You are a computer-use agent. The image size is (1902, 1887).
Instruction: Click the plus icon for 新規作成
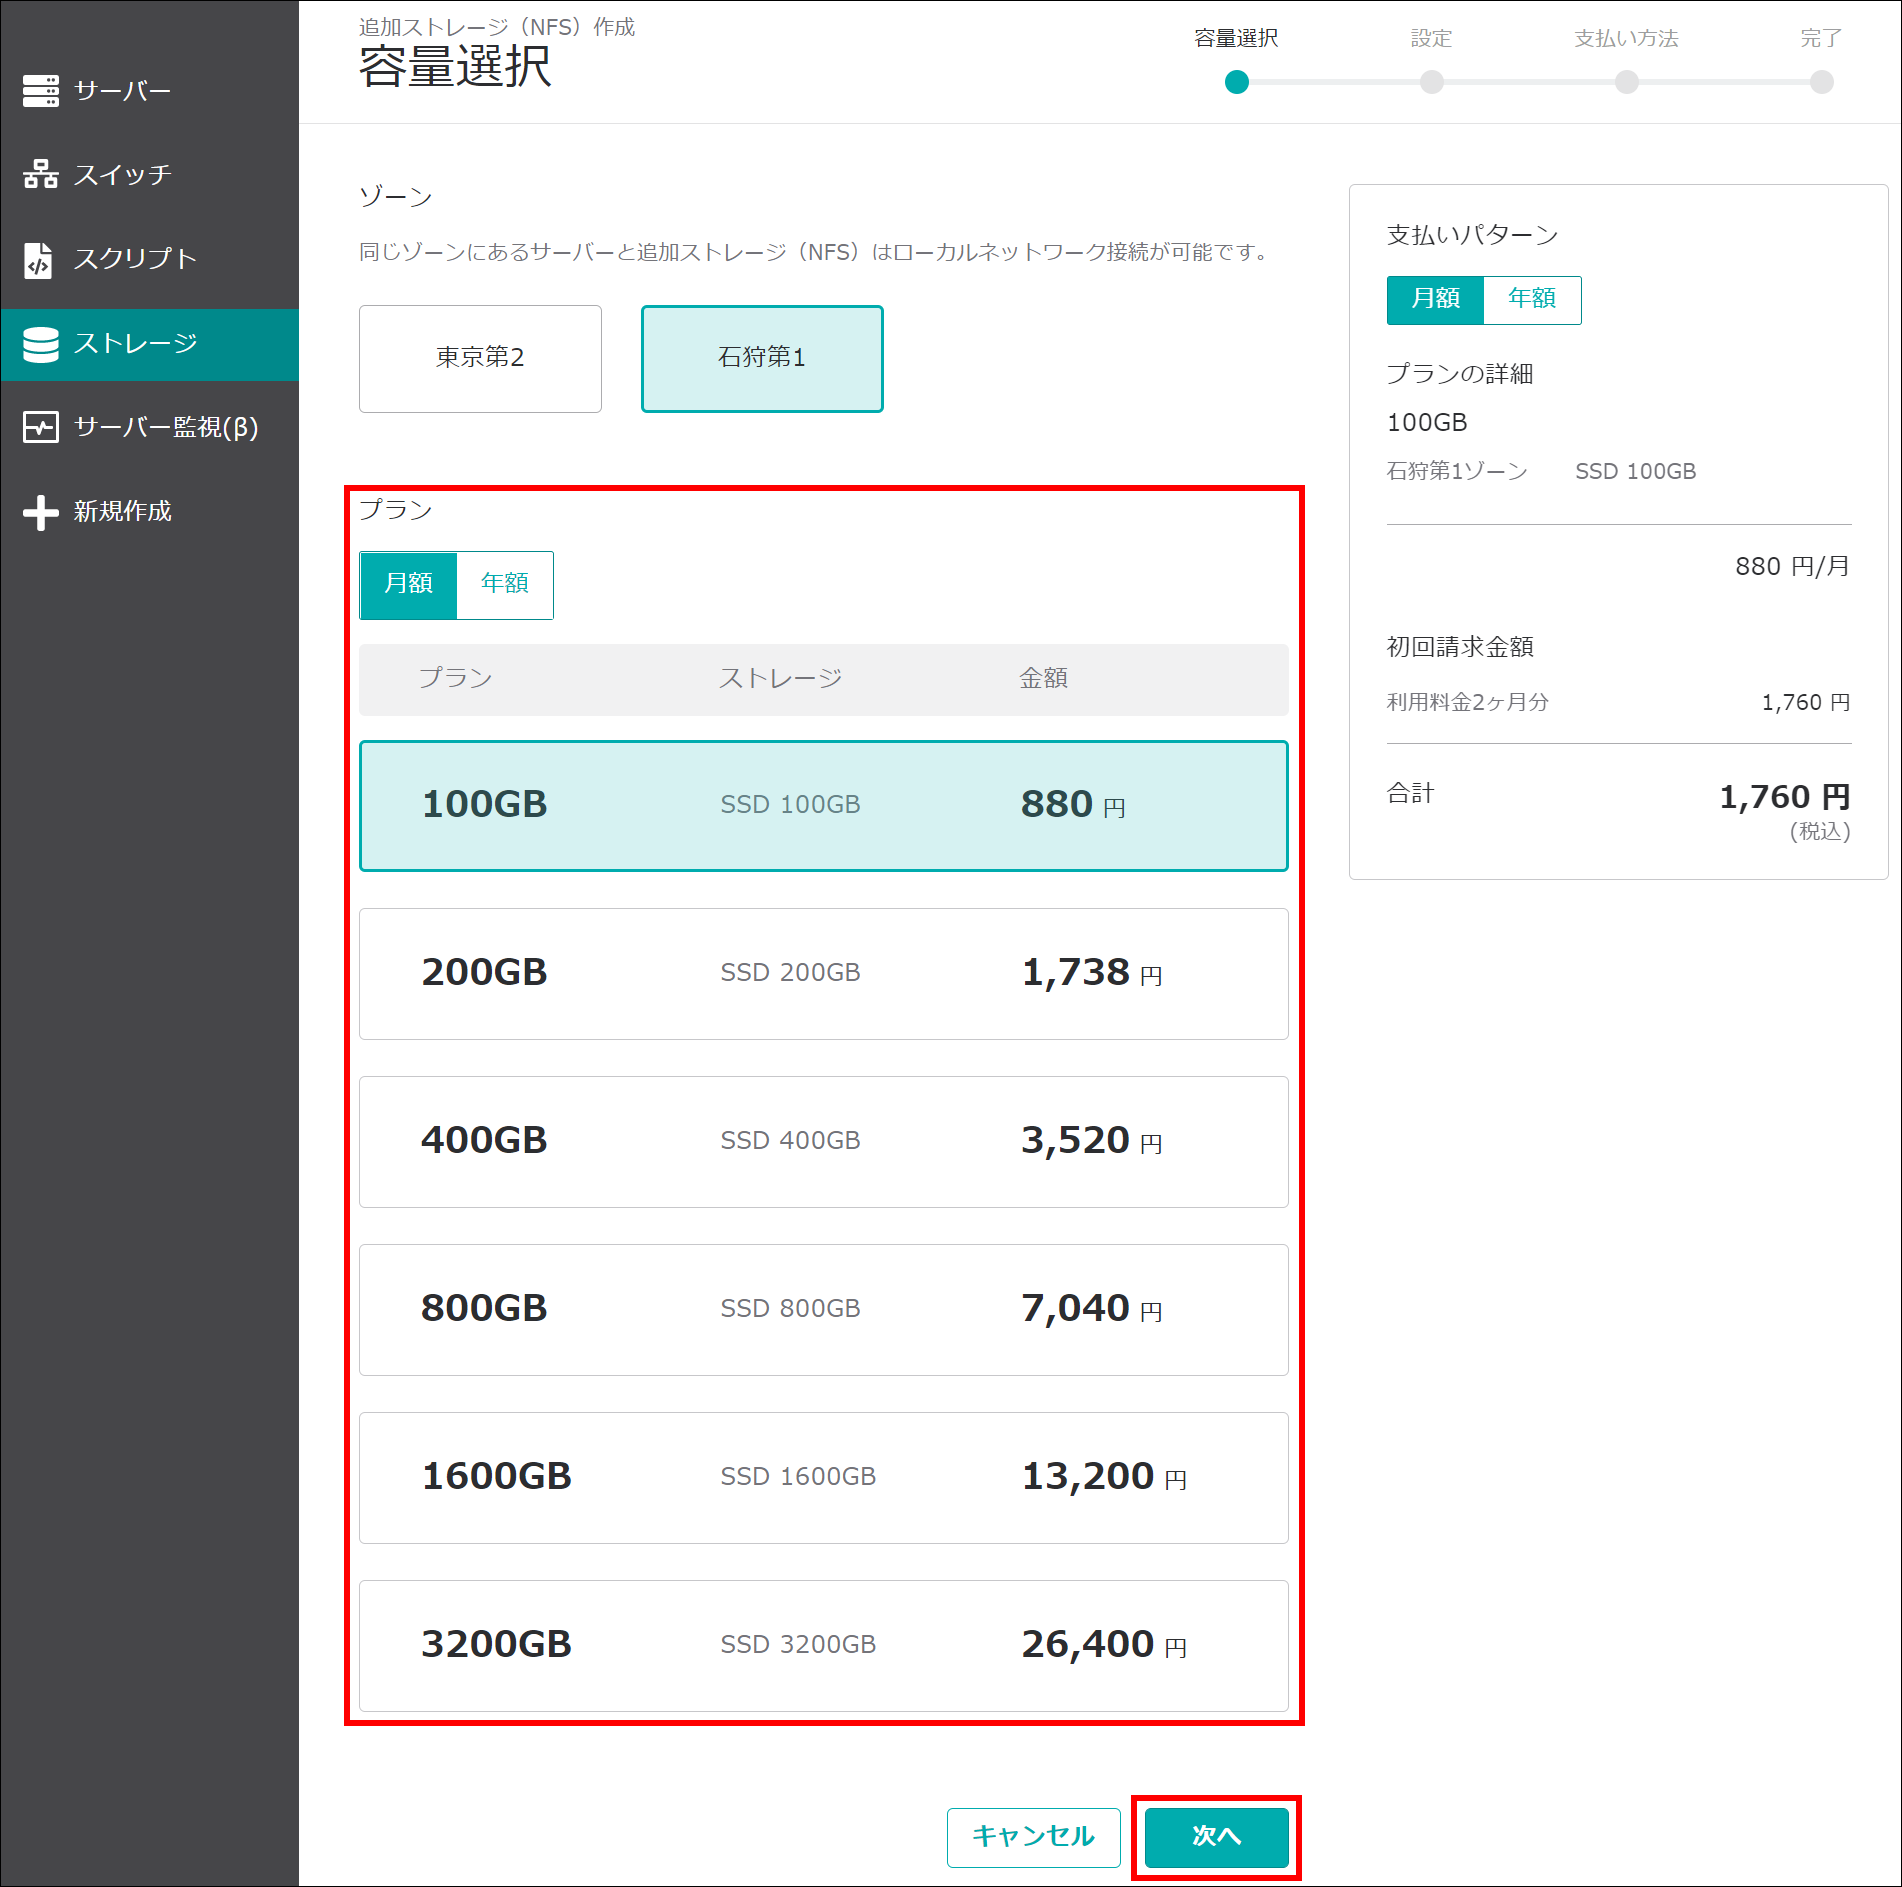(x=41, y=512)
